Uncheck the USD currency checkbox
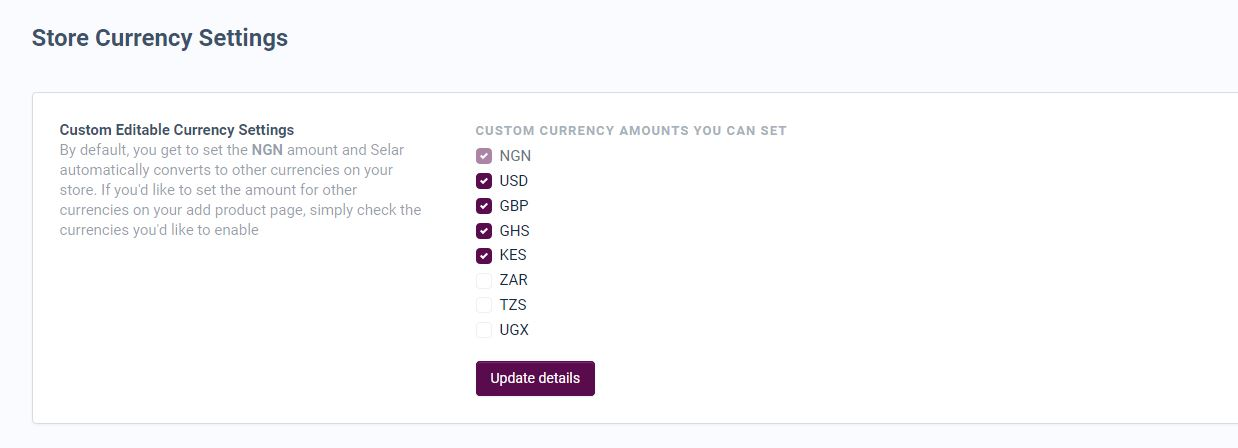Image resolution: width=1238 pixels, height=448 pixels. 484,181
